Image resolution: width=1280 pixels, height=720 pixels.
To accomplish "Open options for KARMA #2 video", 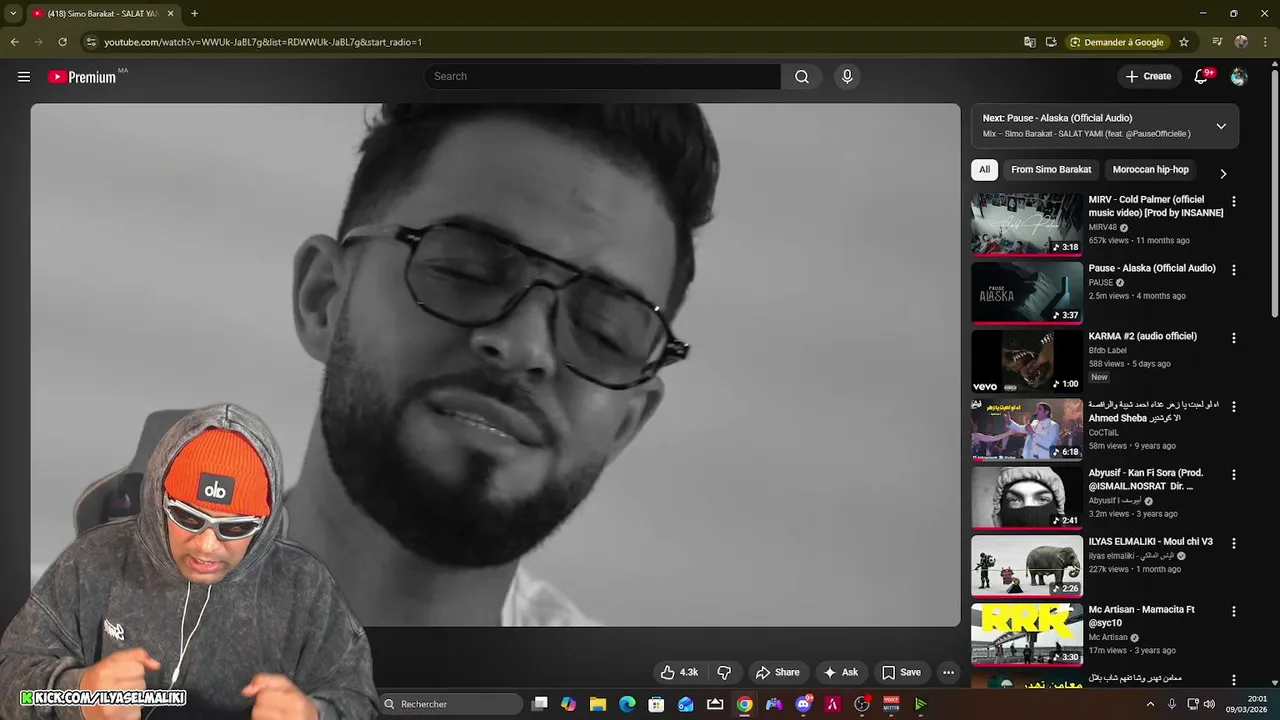I will [x=1234, y=338].
